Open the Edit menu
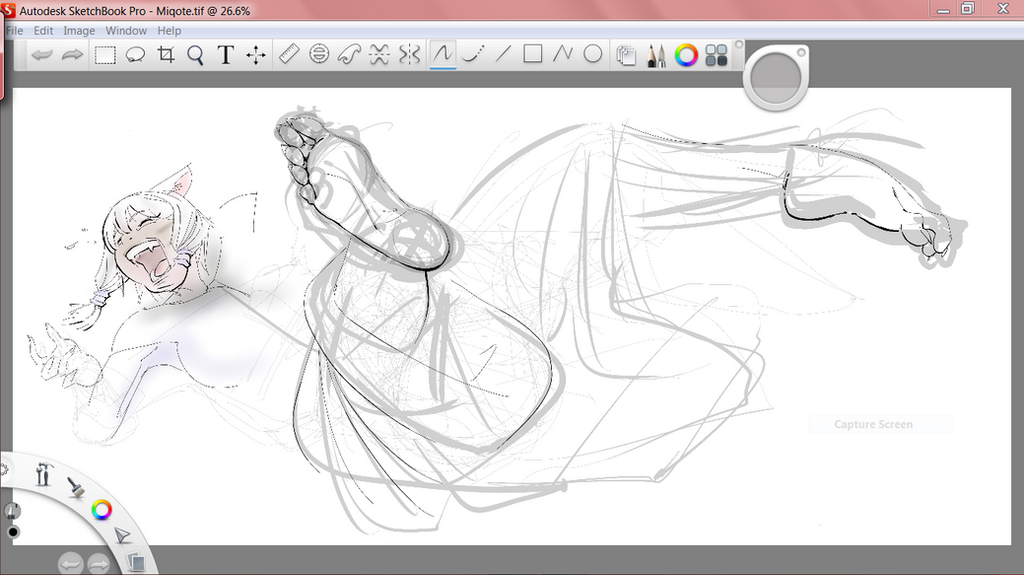This screenshot has width=1024, height=575. pyautogui.click(x=44, y=31)
